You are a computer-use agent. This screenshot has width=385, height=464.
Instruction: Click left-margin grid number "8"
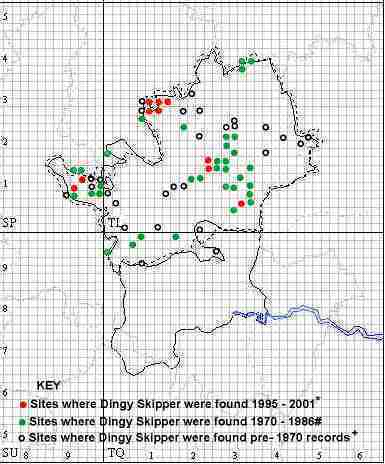[x=5, y=309]
